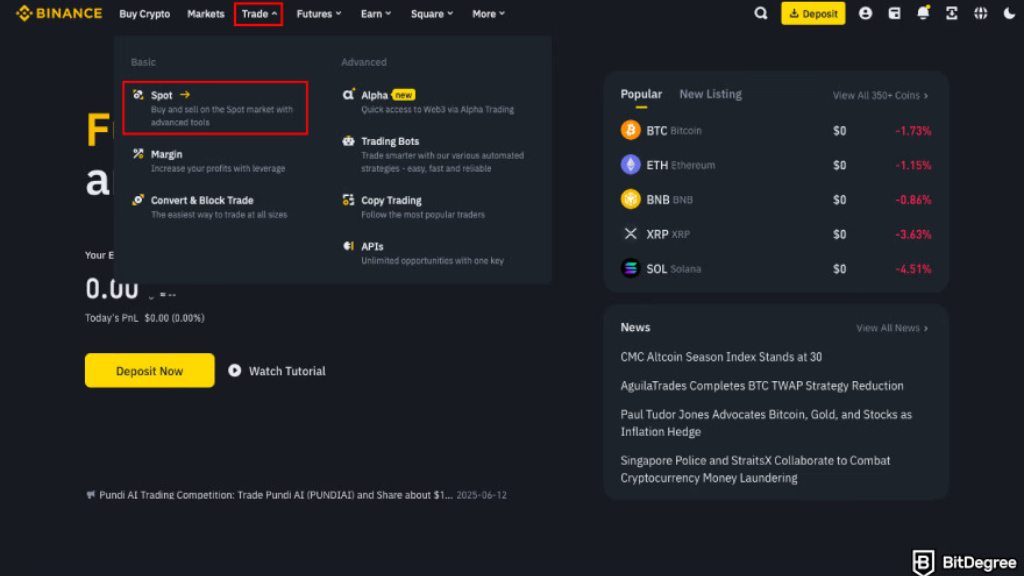Click the Trading Bots robot icon
1024x576 pixels.
(x=349, y=141)
